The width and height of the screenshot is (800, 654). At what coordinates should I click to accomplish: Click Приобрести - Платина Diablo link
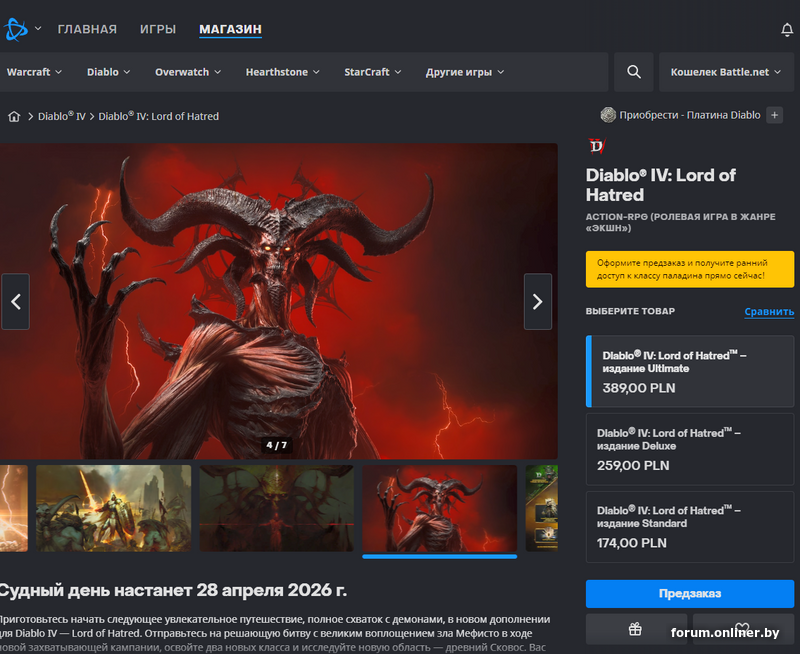coord(689,115)
